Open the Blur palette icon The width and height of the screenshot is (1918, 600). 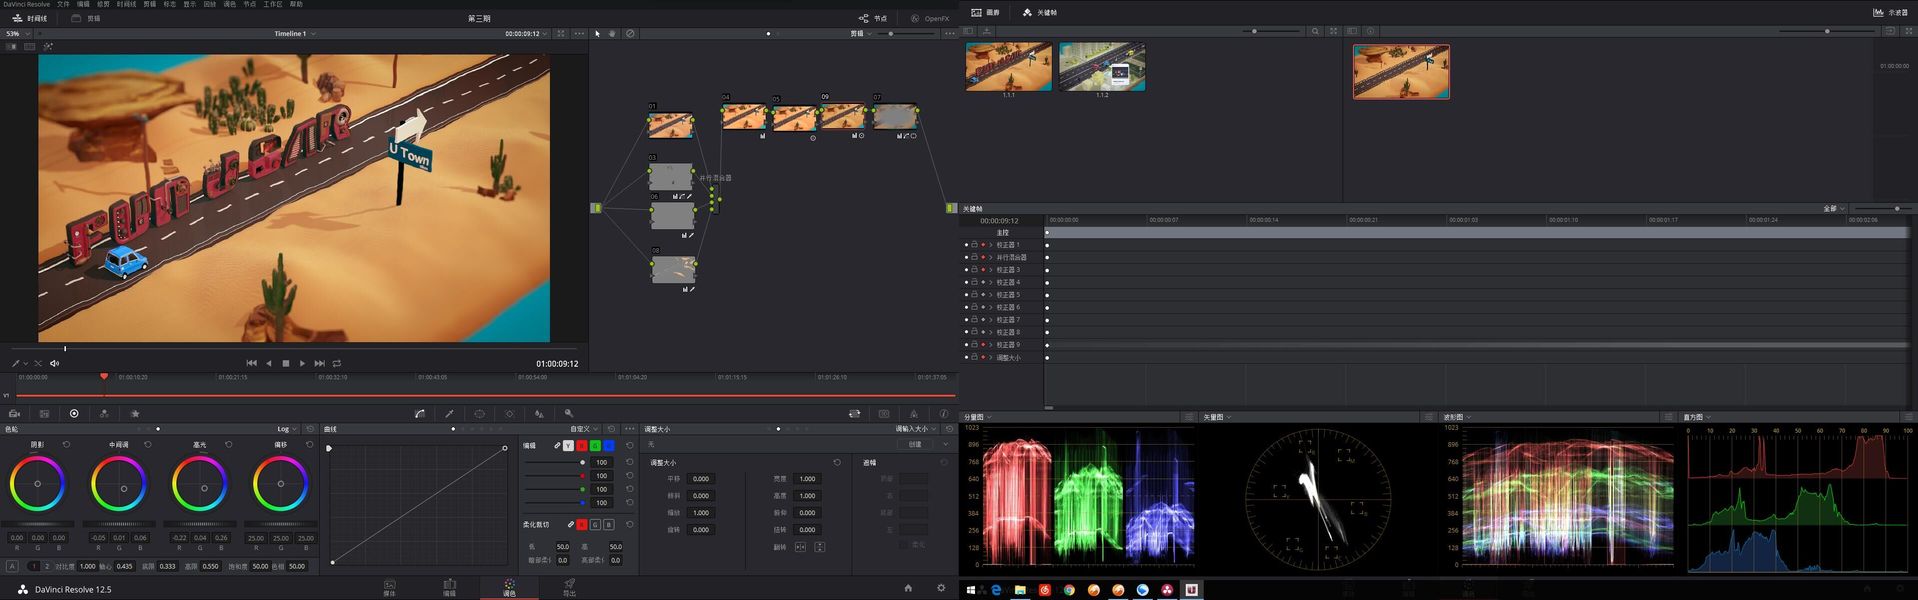539,413
